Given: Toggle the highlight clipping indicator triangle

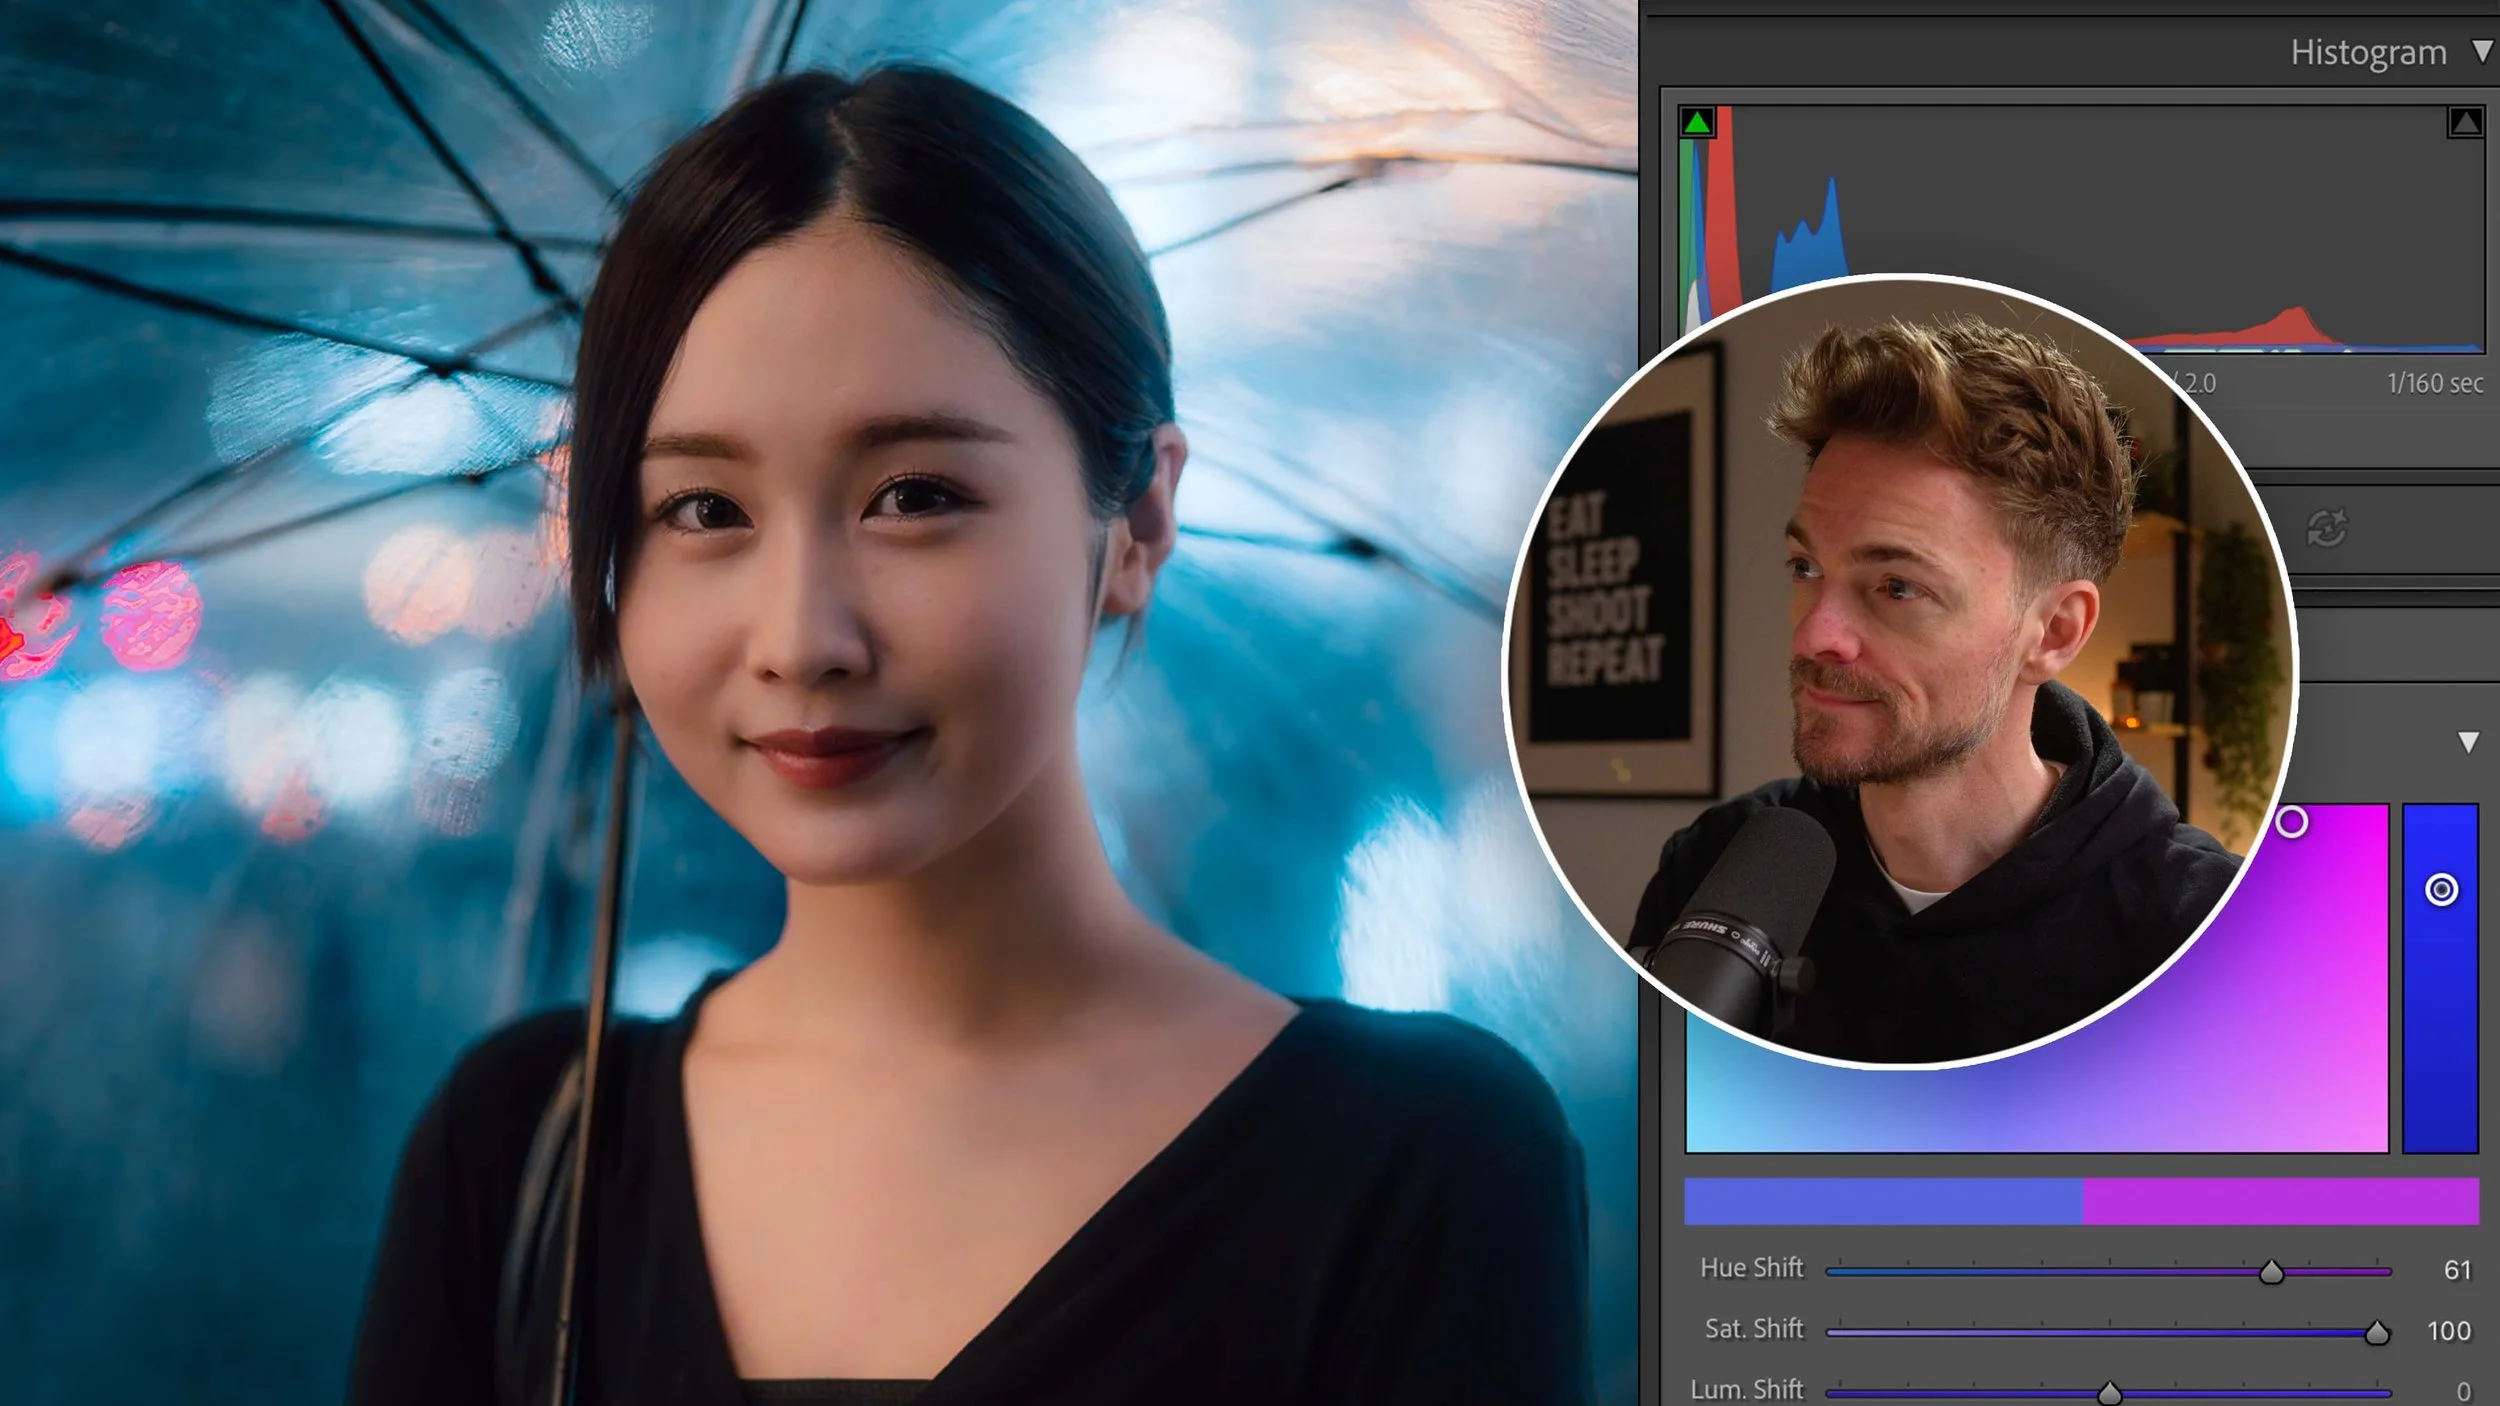Looking at the screenshot, I should (x=2464, y=123).
